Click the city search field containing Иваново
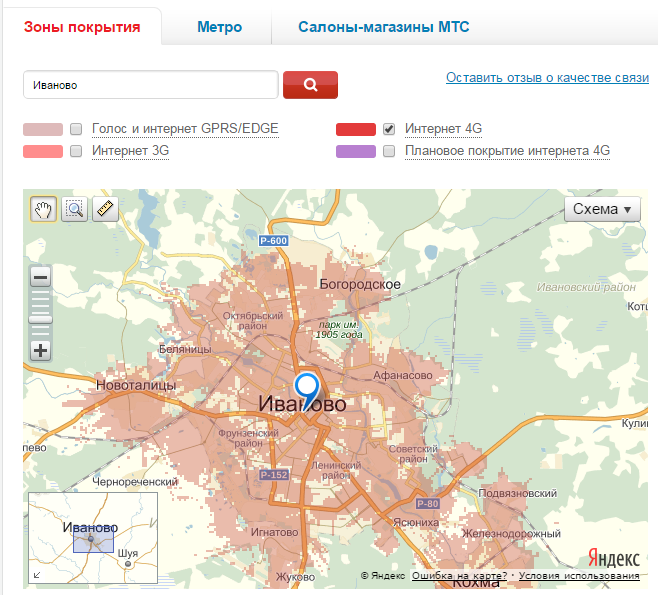The width and height of the screenshot is (658, 595). [150, 85]
